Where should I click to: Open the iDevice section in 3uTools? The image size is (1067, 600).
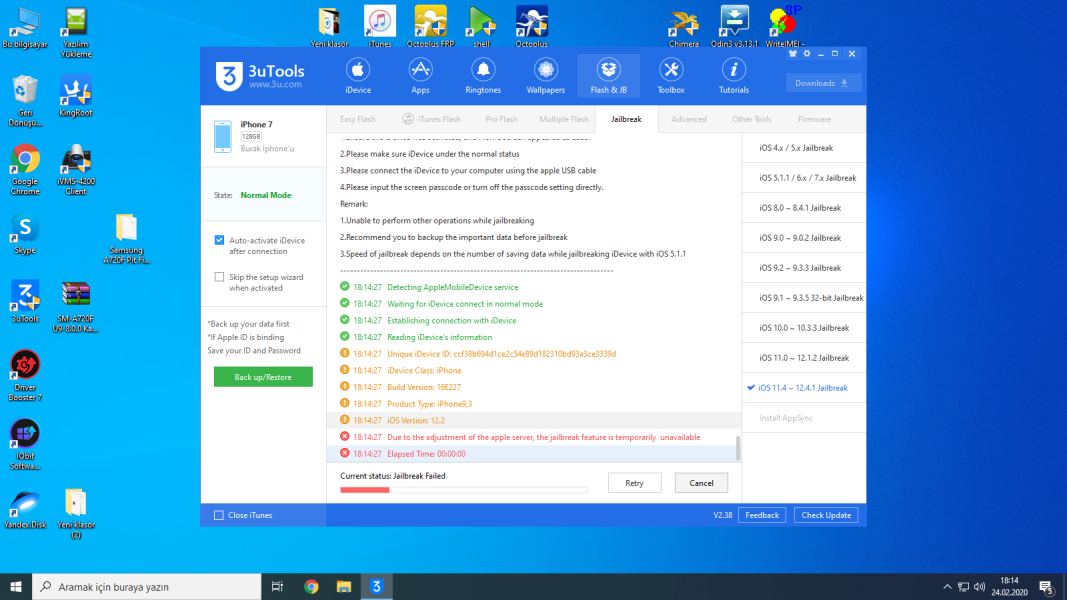(x=358, y=75)
